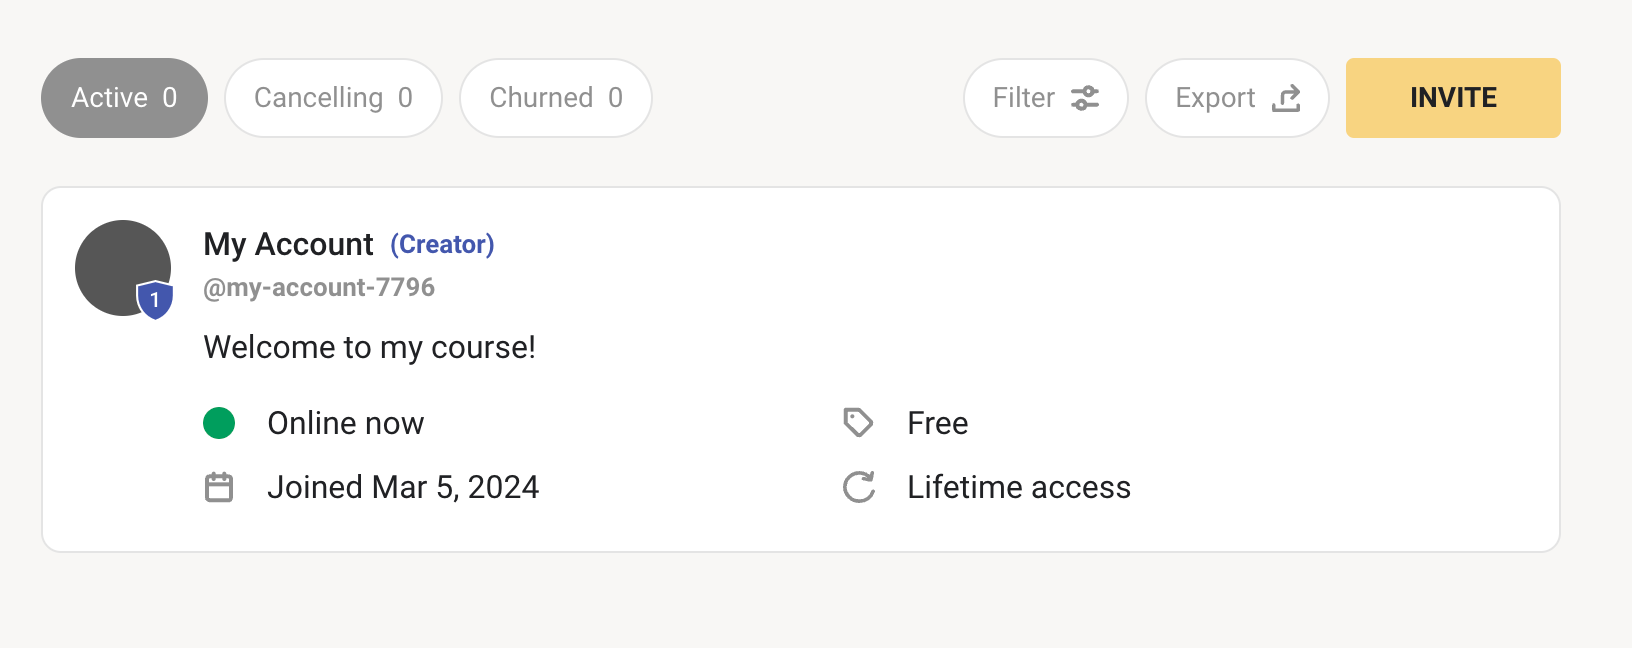Click the Filter sliders icon
Viewport: 1632px width, 648px height.
(x=1085, y=98)
